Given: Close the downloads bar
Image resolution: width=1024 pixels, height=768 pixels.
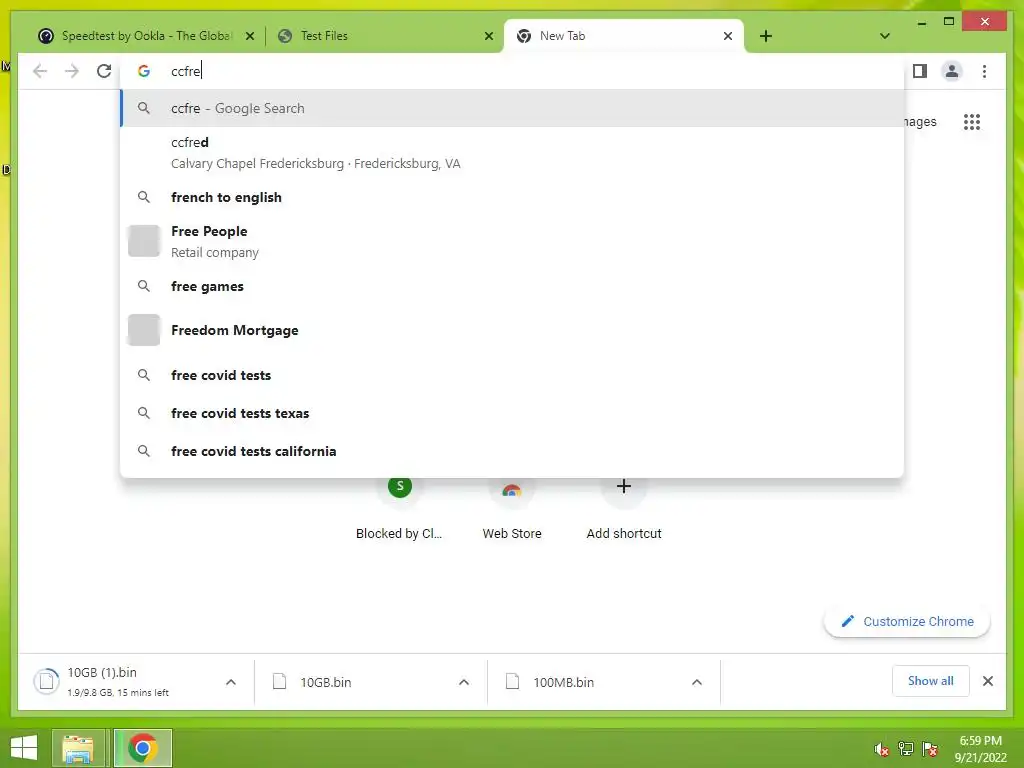Looking at the screenshot, I should 987,681.
